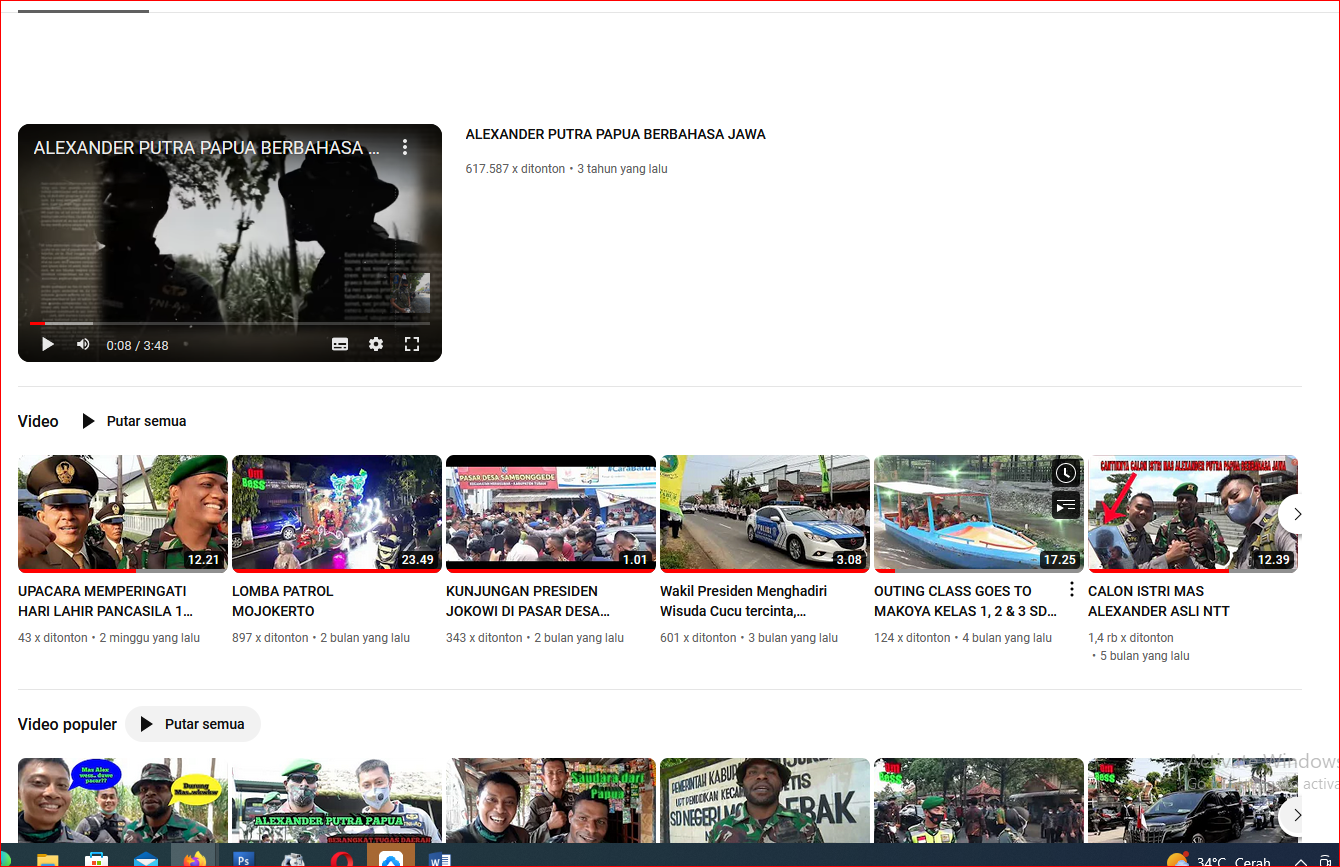Add Outing Class video to Watch Later

click(1066, 473)
